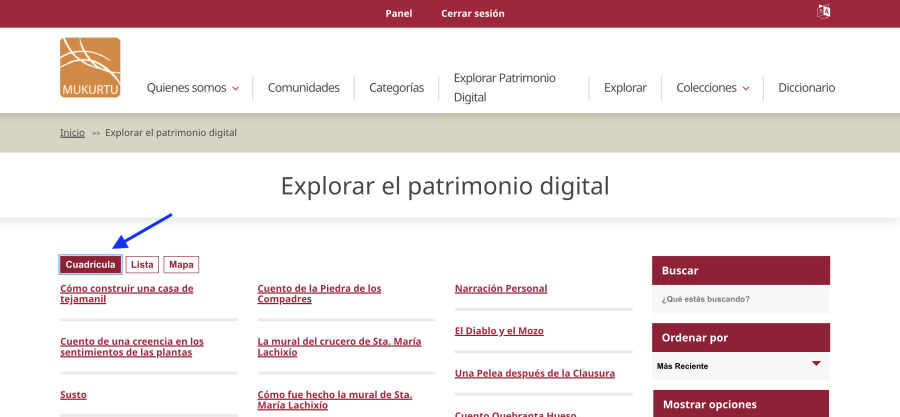Expand the Quienes somos menu
Image resolution: width=900 pixels, height=417 pixels.
coord(193,88)
